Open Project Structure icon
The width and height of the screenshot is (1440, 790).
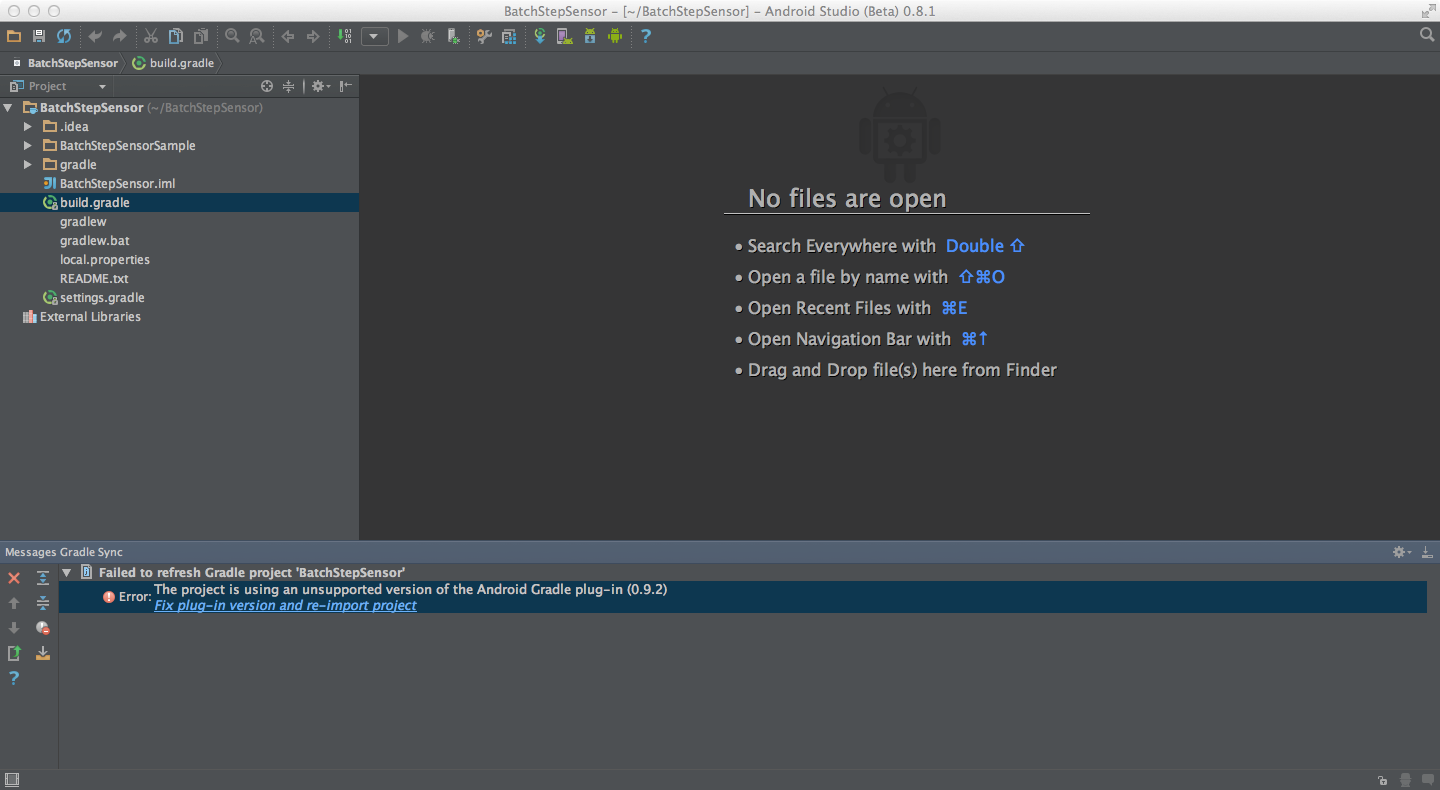tap(509, 36)
